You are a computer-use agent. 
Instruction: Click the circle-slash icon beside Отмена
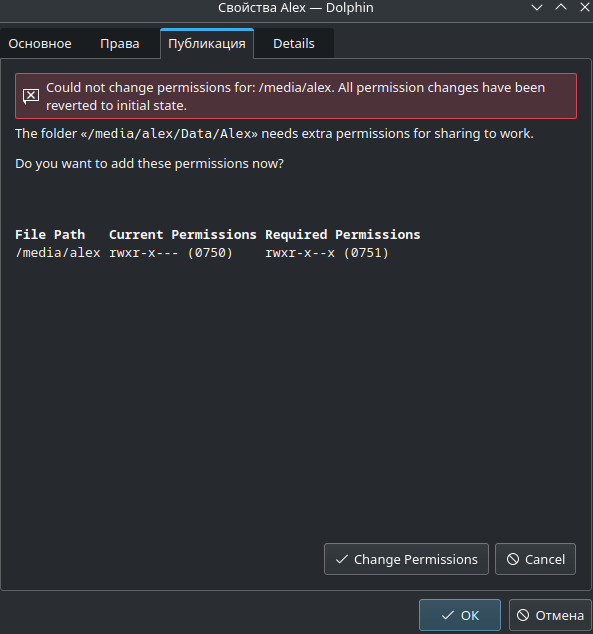click(523, 615)
